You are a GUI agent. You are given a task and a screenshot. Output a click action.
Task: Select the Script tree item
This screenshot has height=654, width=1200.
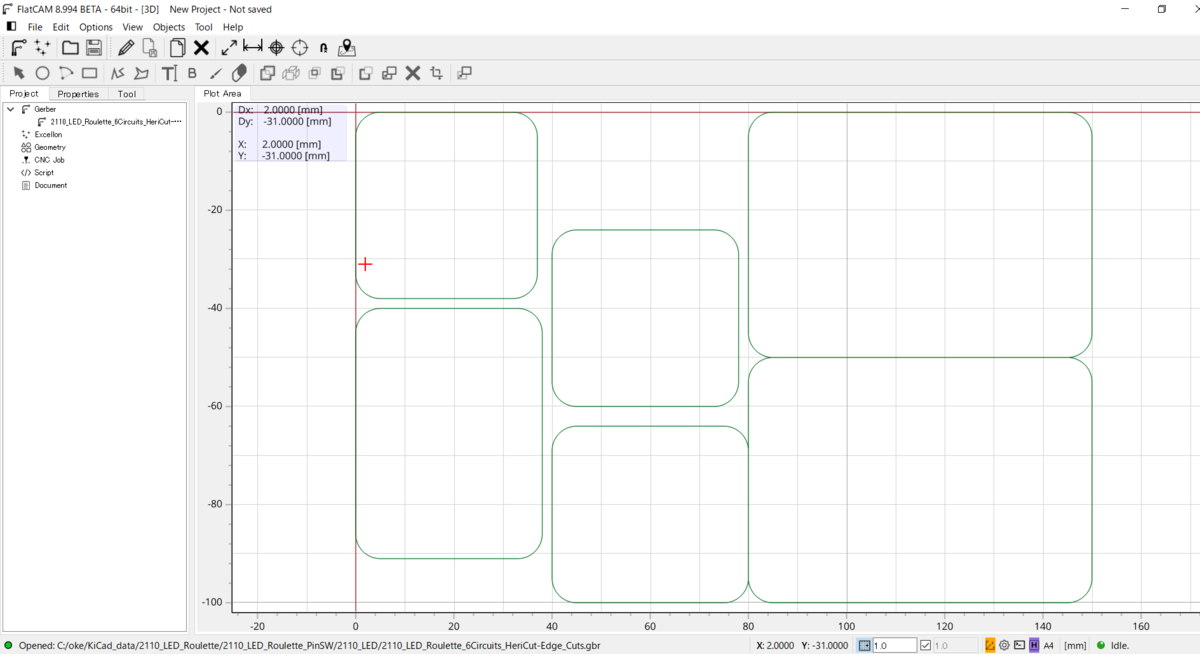pyautogui.click(x=44, y=172)
